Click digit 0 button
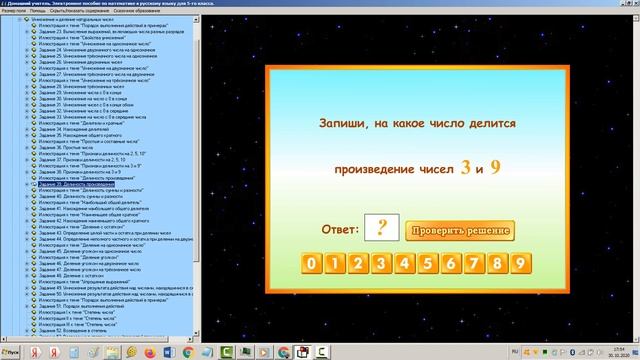This screenshot has width=640, height=360. tap(311, 263)
